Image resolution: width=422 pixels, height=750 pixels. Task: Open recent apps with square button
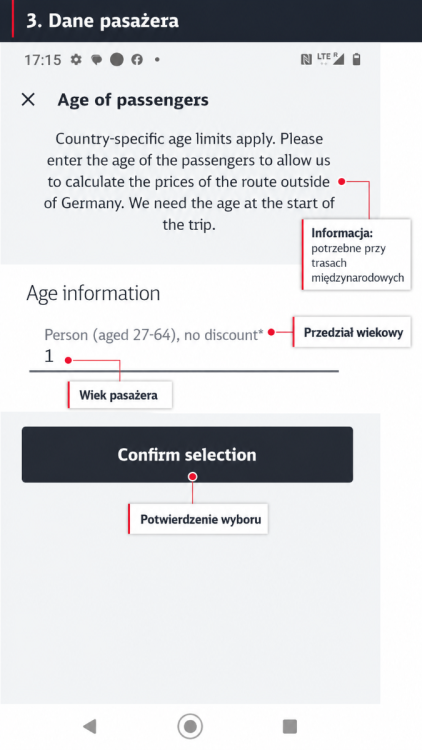(290, 726)
